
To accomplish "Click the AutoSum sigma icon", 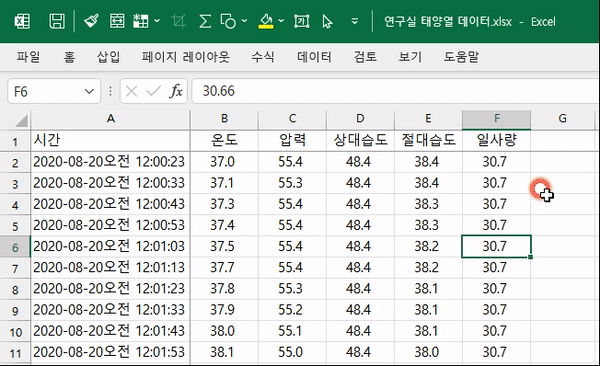I will (205, 21).
